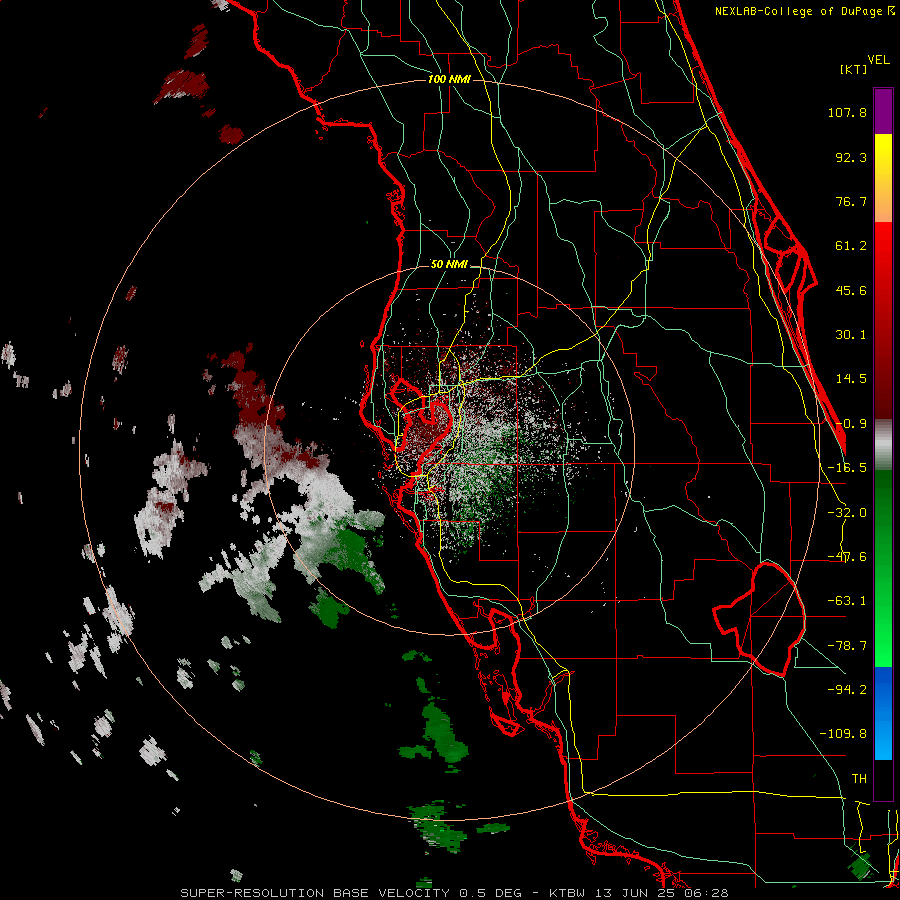Click the TH label on the color scale
The width and height of the screenshot is (900, 900).
pyautogui.click(x=859, y=779)
